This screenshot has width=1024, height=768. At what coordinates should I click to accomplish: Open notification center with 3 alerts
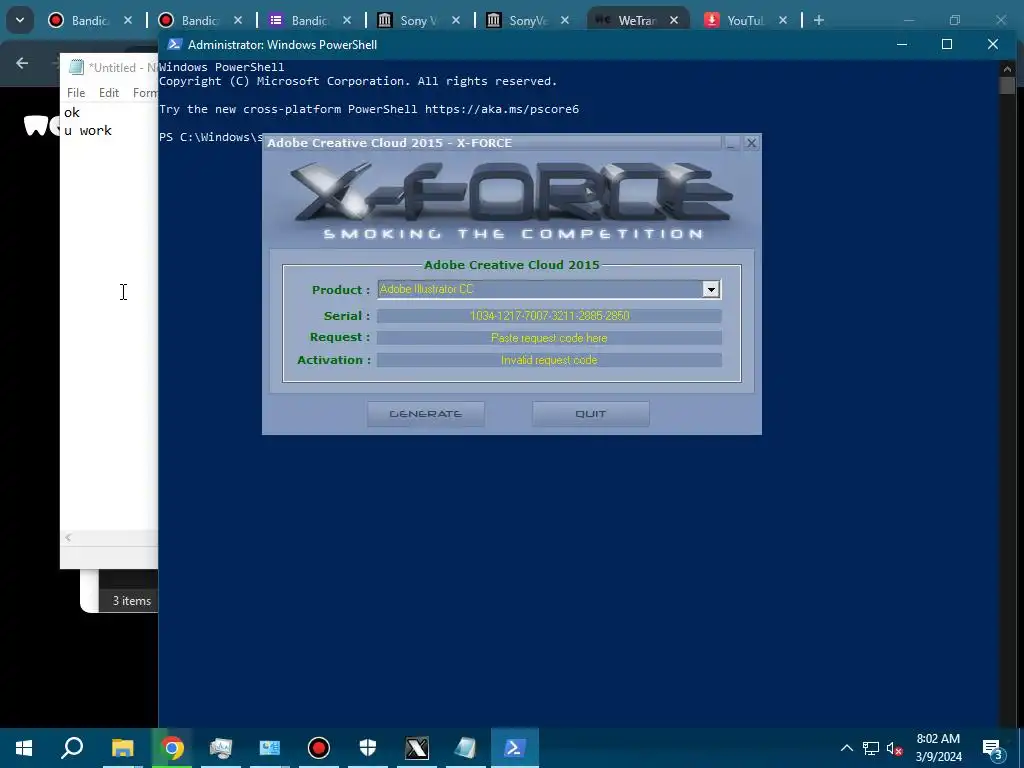(993, 748)
